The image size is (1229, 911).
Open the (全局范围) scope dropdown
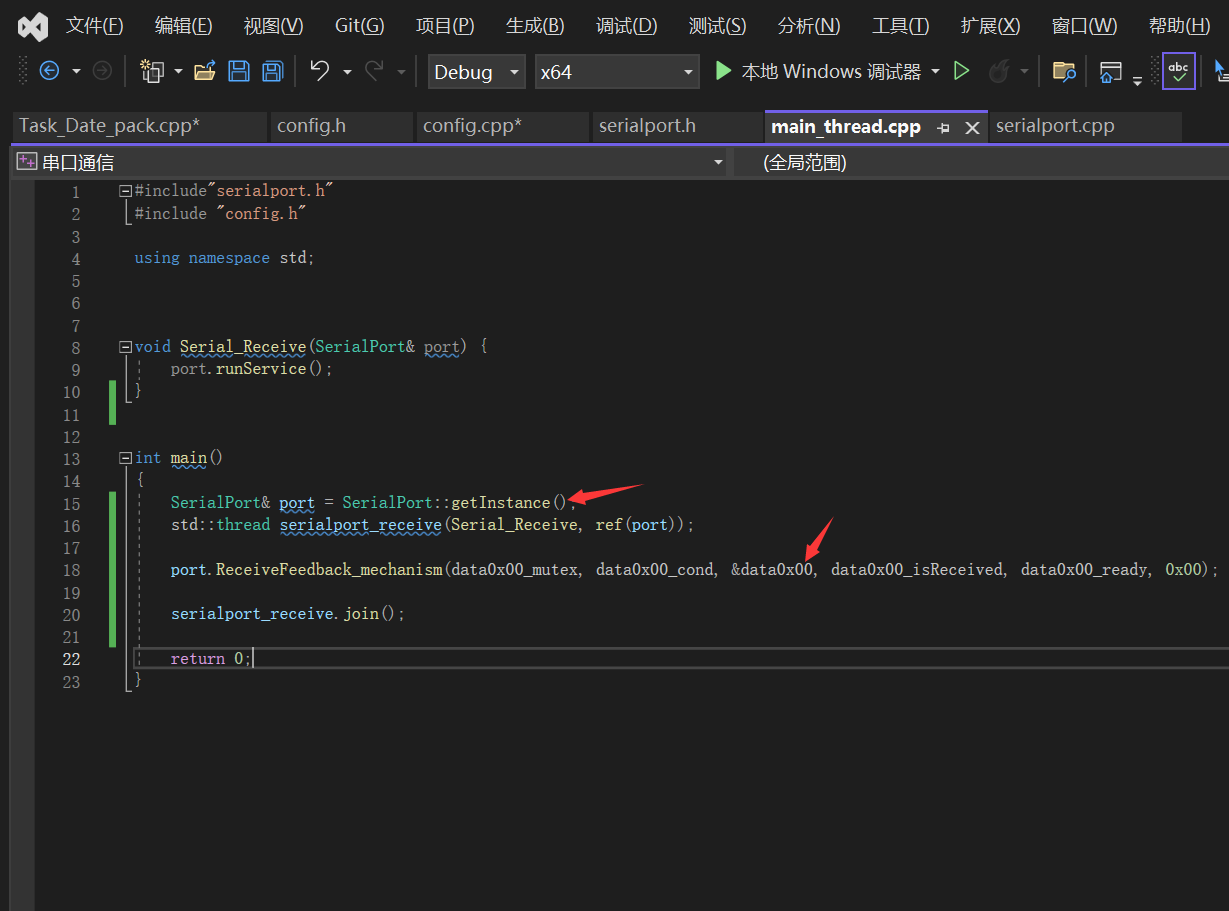point(981,163)
